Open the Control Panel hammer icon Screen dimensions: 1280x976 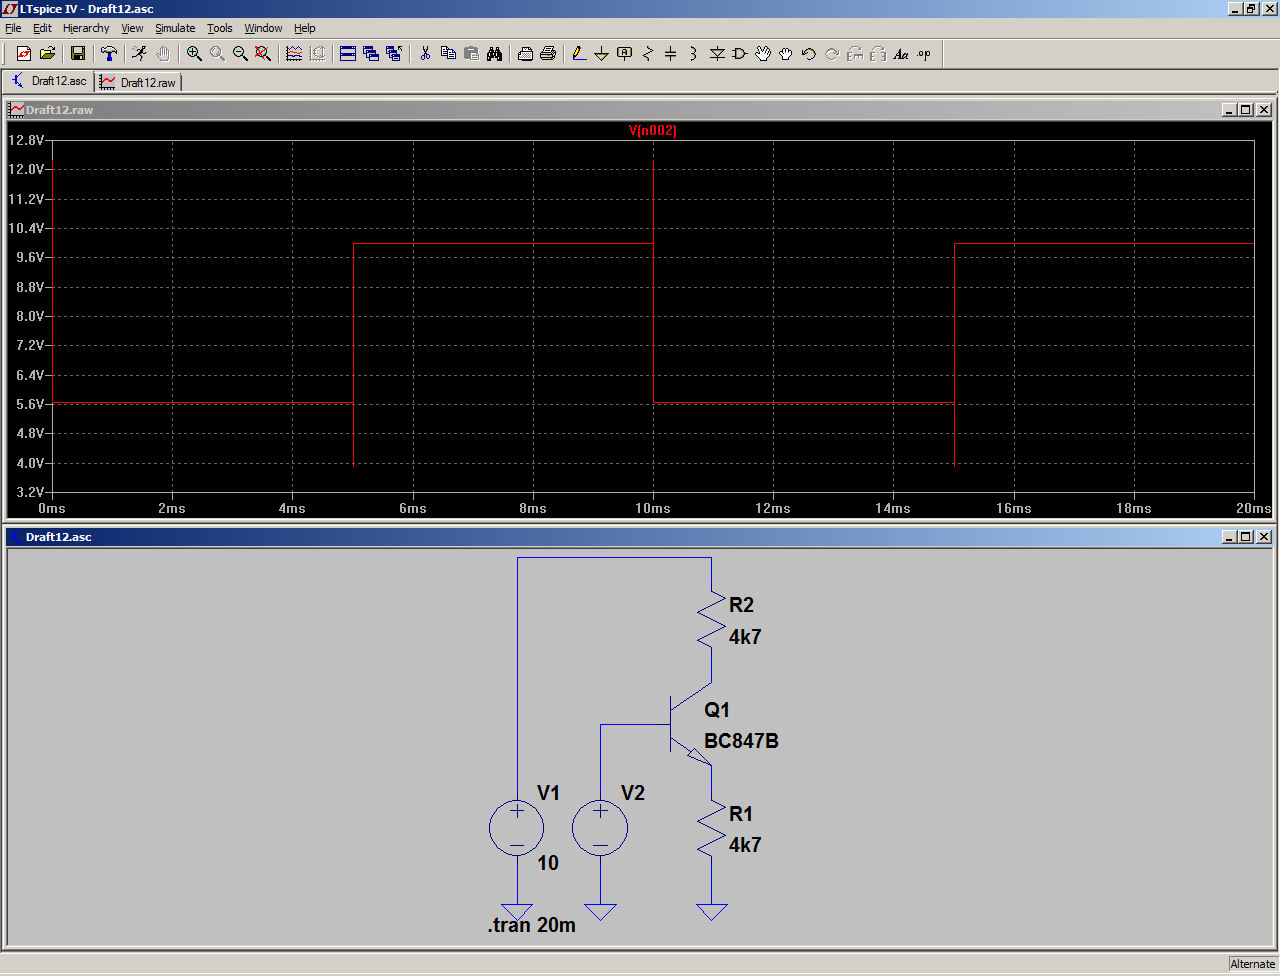(x=110, y=54)
